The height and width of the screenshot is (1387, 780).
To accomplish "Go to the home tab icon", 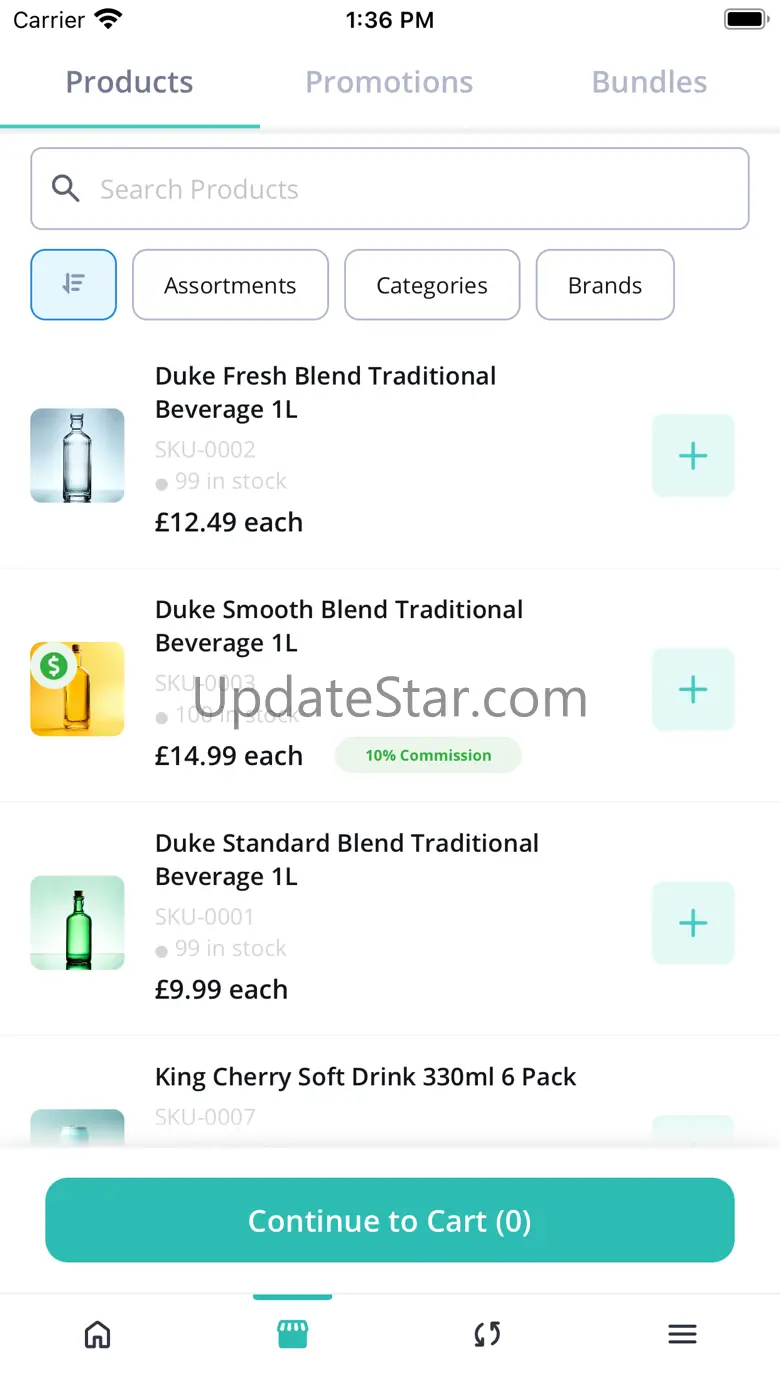I will click(97, 1334).
